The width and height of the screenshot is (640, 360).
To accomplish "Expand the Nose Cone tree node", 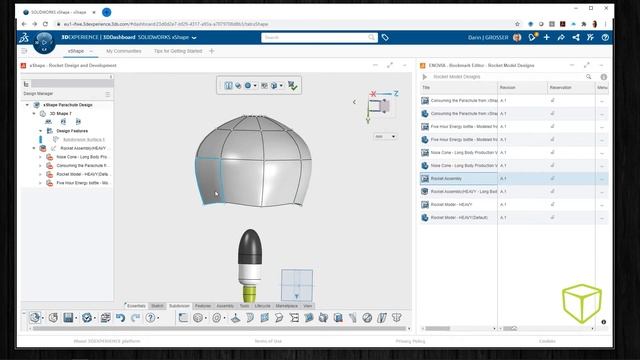I will [40, 157].
